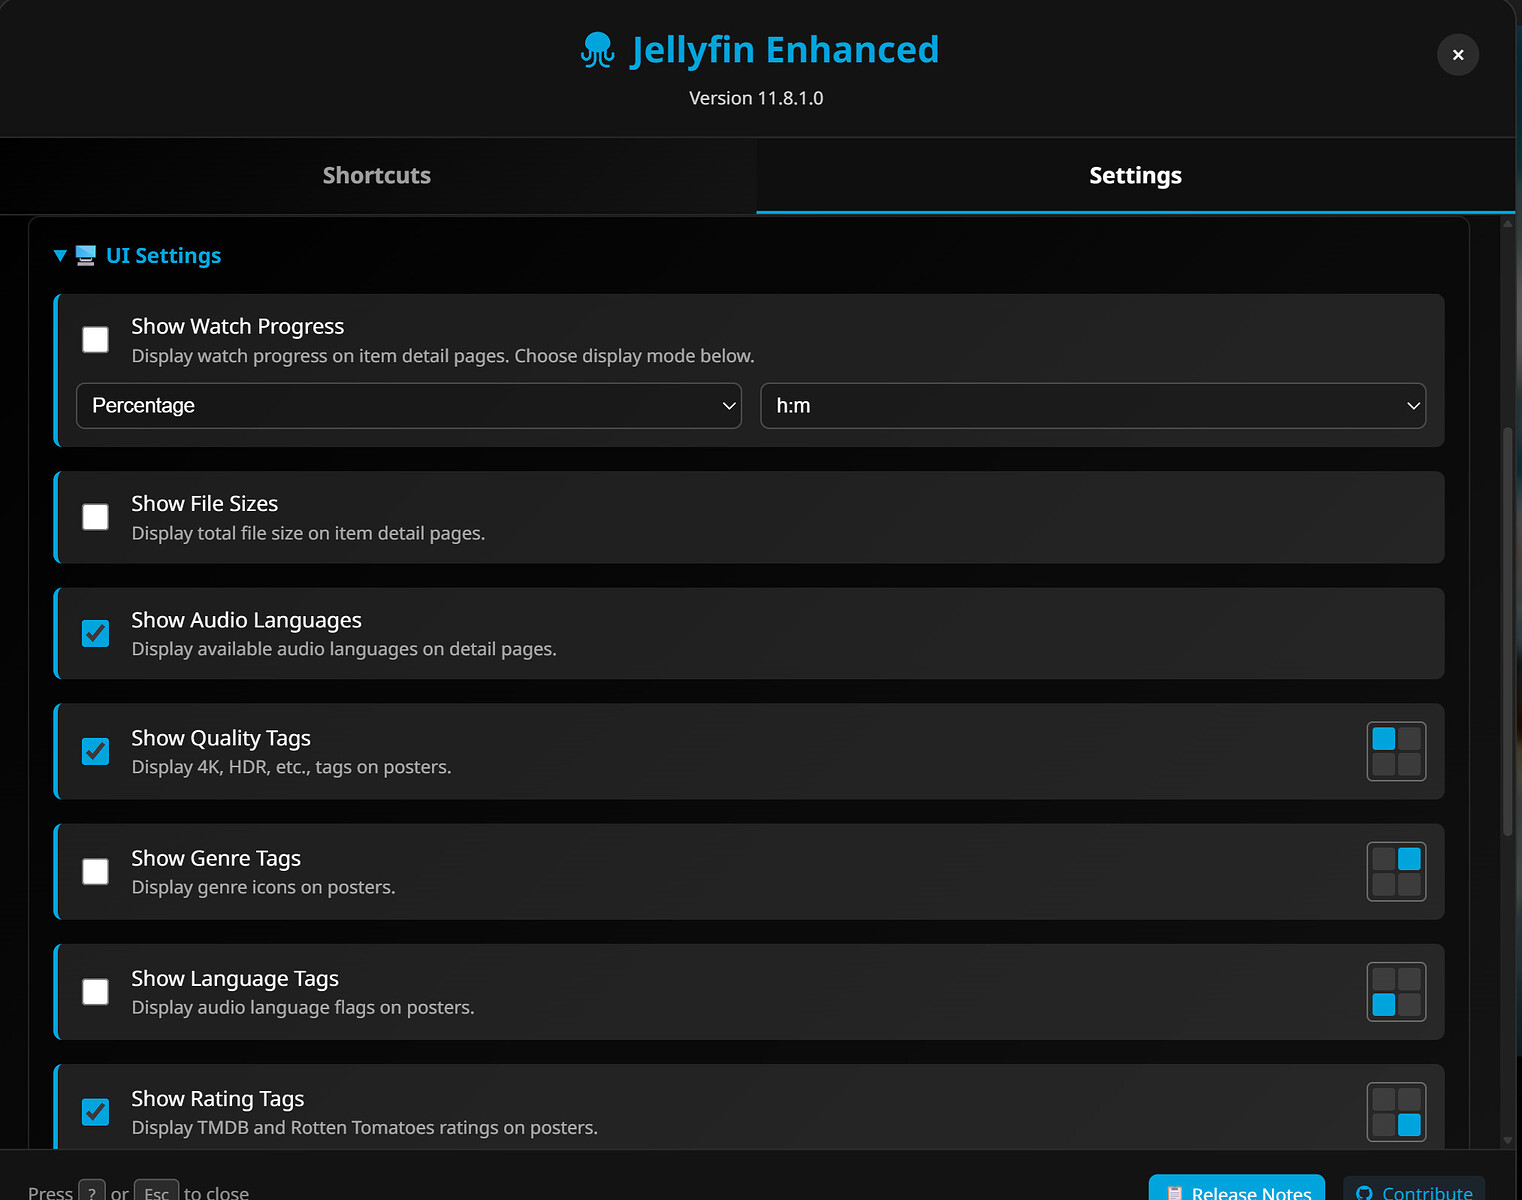This screenshot has height=1200, width=1522.
Task: Enable the Show File Sizes checkbox
Action: pos(95,517)
